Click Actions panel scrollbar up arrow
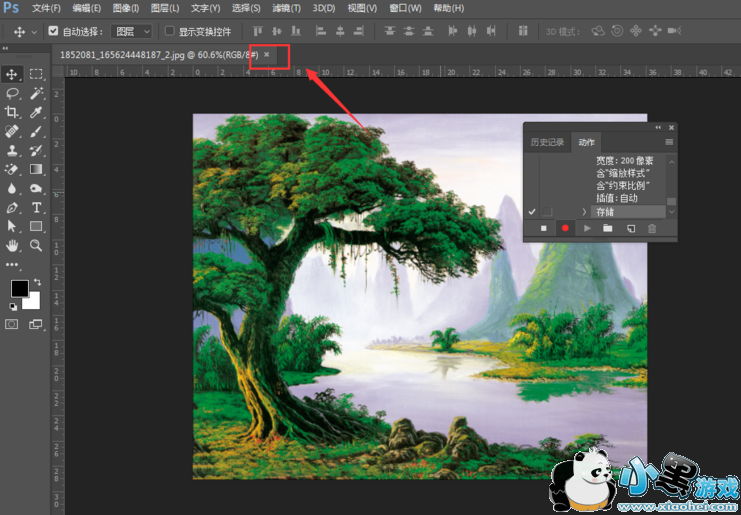The width and height of the screenshot is (741, 515). click(672, 162)
